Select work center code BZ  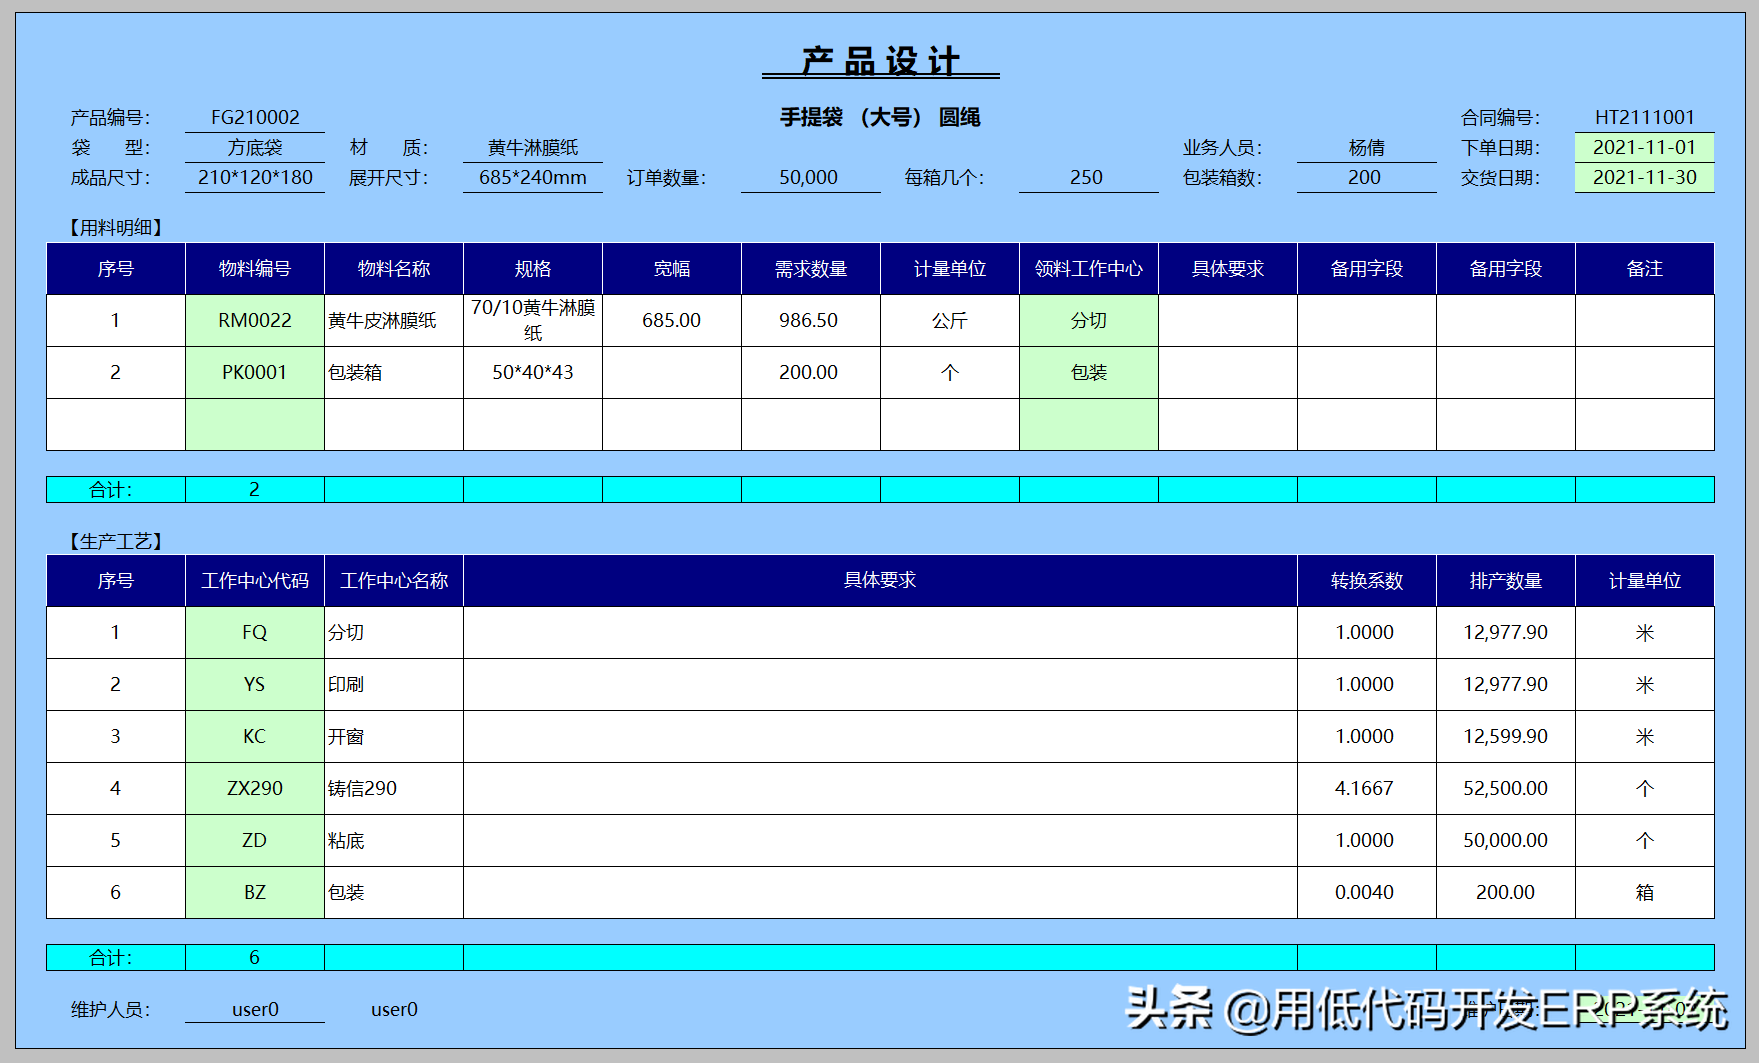(255, 893)
